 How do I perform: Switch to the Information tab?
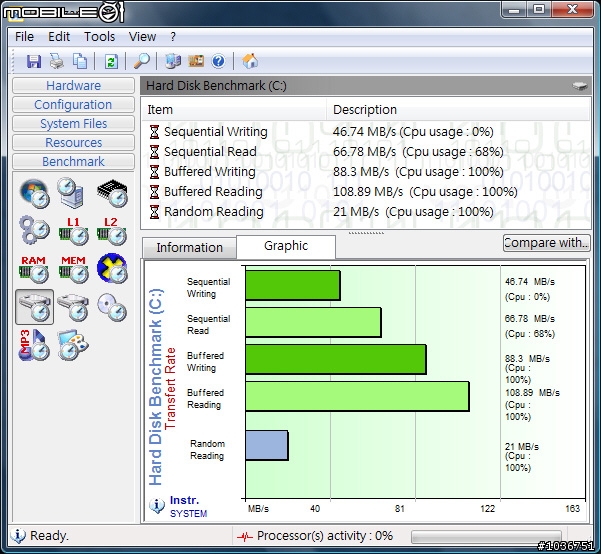[x=189, y=248]
